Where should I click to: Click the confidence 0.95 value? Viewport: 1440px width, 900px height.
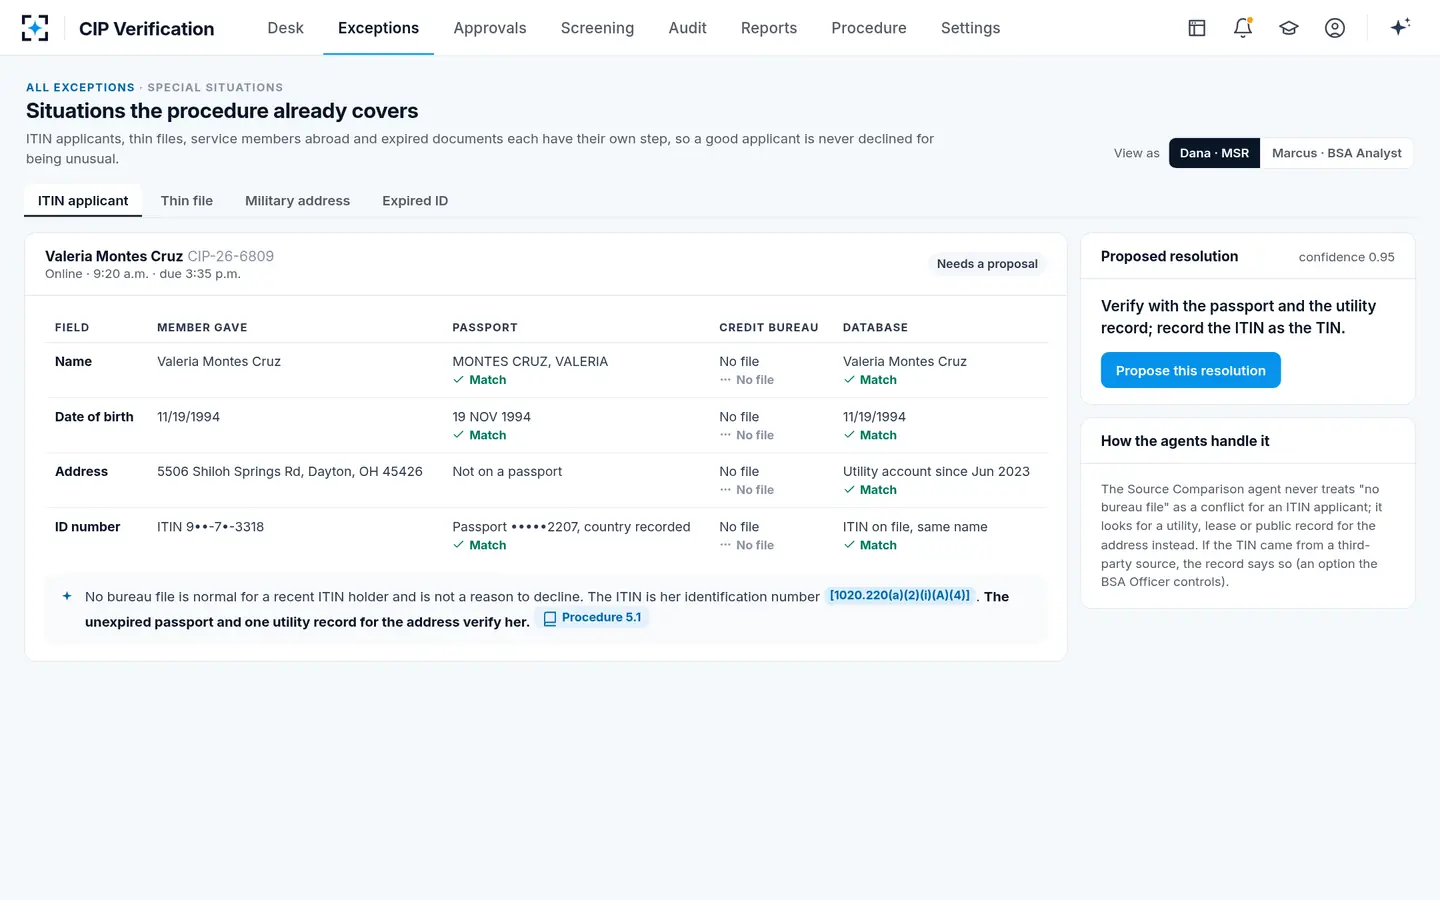[x=1346, y=257]
